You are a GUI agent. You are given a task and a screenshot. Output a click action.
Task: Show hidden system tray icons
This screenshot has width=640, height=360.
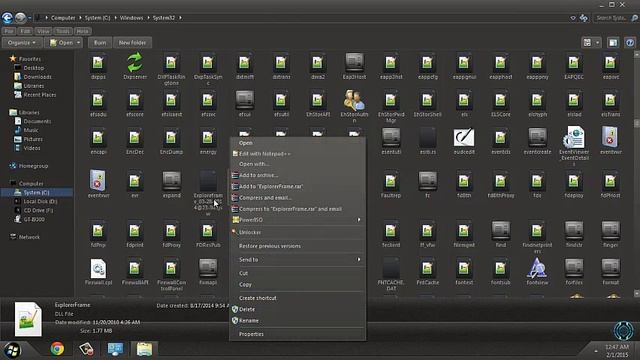[596, 351]
